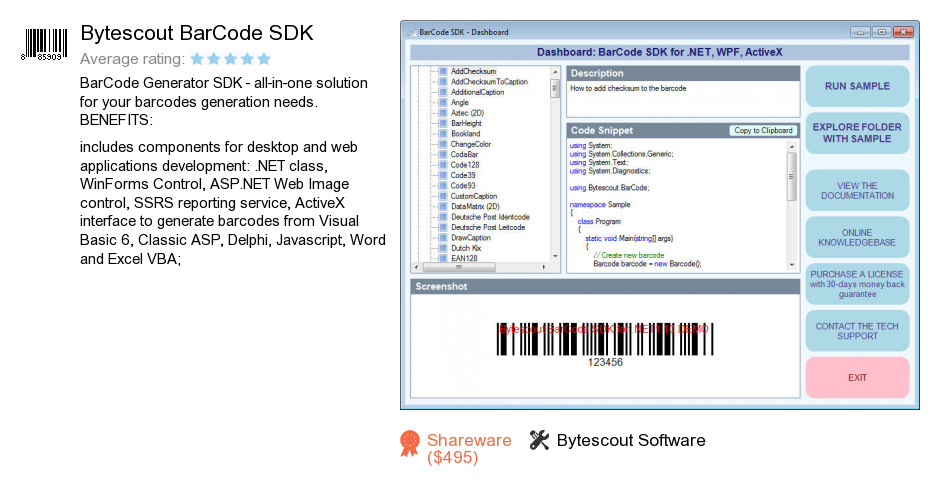The image size is (940, 493).
Task: Click the 'using Bytescout.BarCode;' code line
Action: [x=609, y=188]
